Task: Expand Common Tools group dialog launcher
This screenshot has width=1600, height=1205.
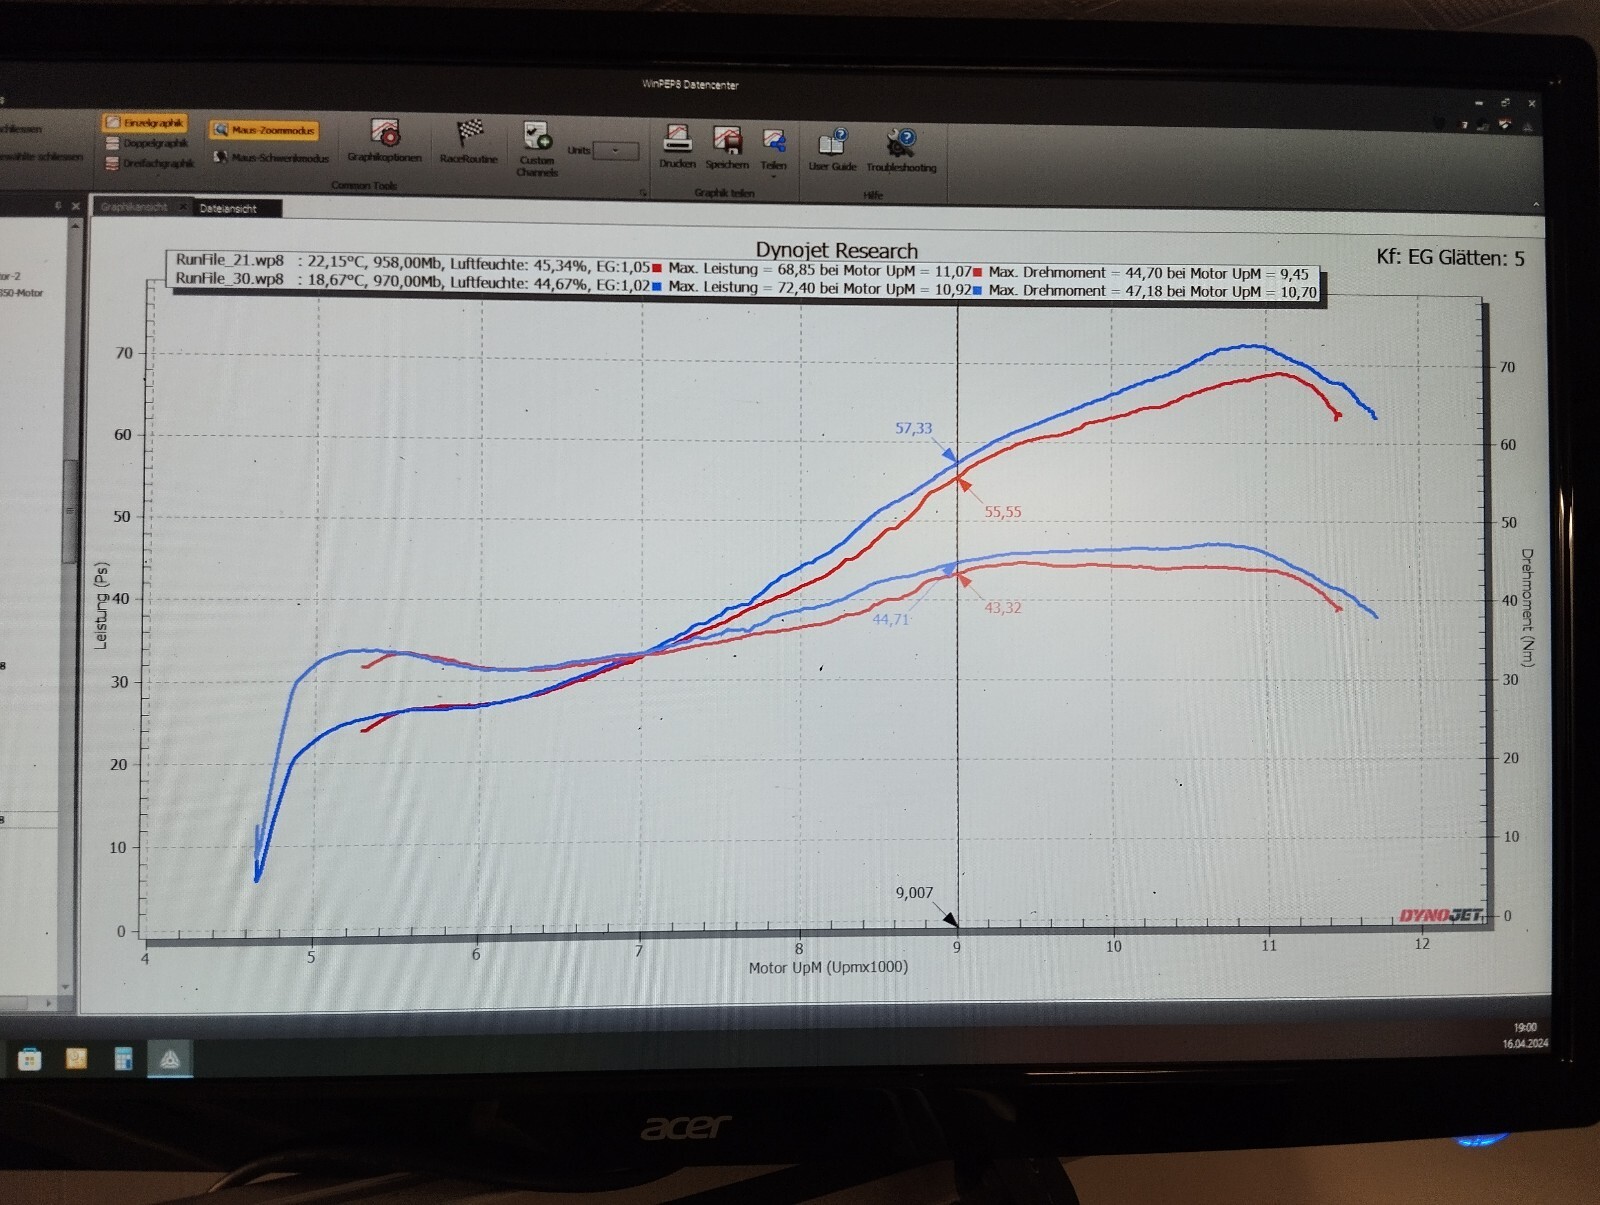Action: 643,192
